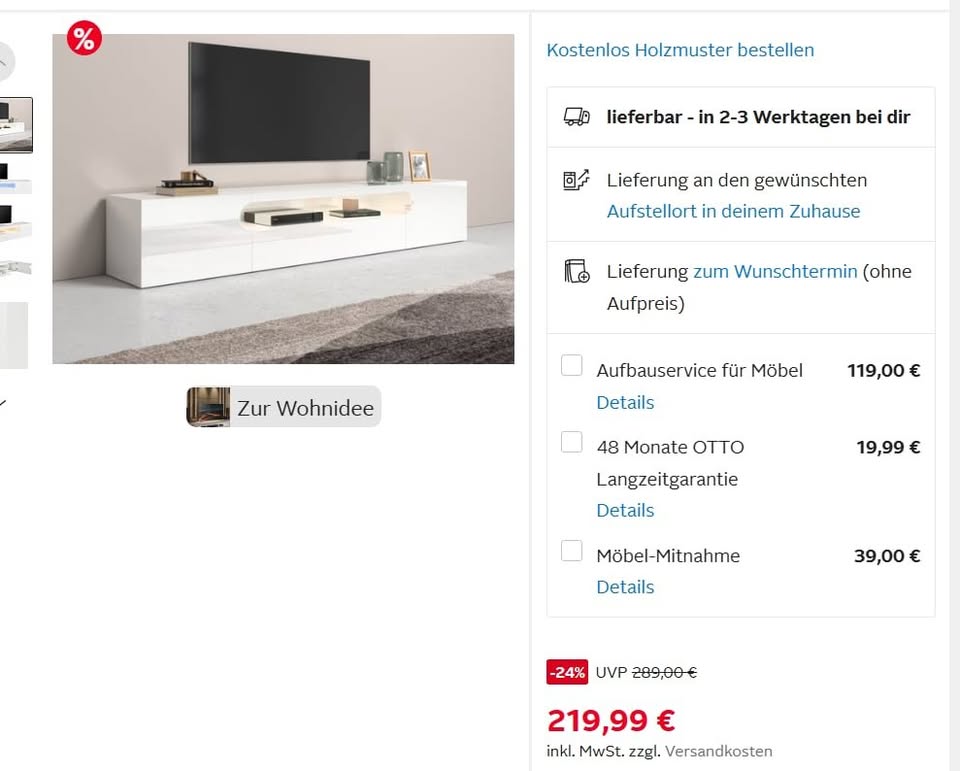Screen dimensions: 960x771
Task: Open Details for Langzeitgarantie
Action: point(625,510)
